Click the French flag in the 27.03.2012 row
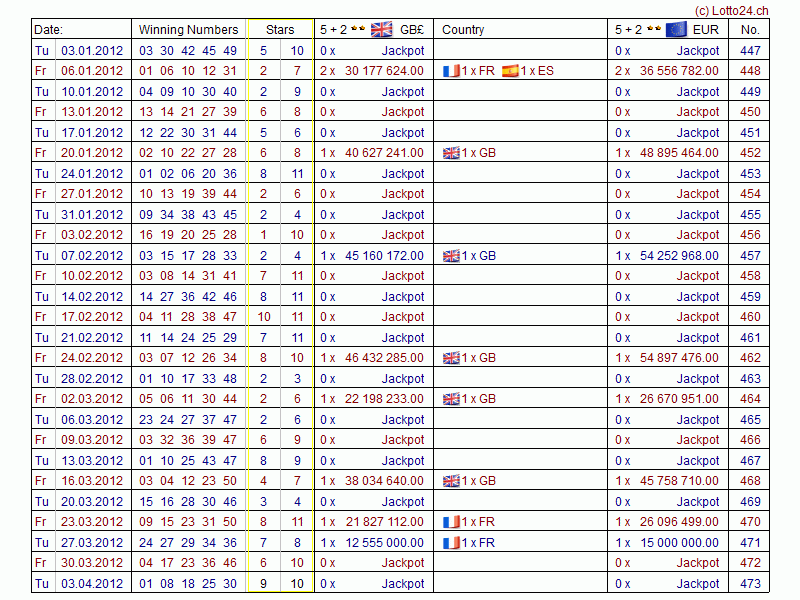Viewport: 800px width, 600px height. point(450,543)
